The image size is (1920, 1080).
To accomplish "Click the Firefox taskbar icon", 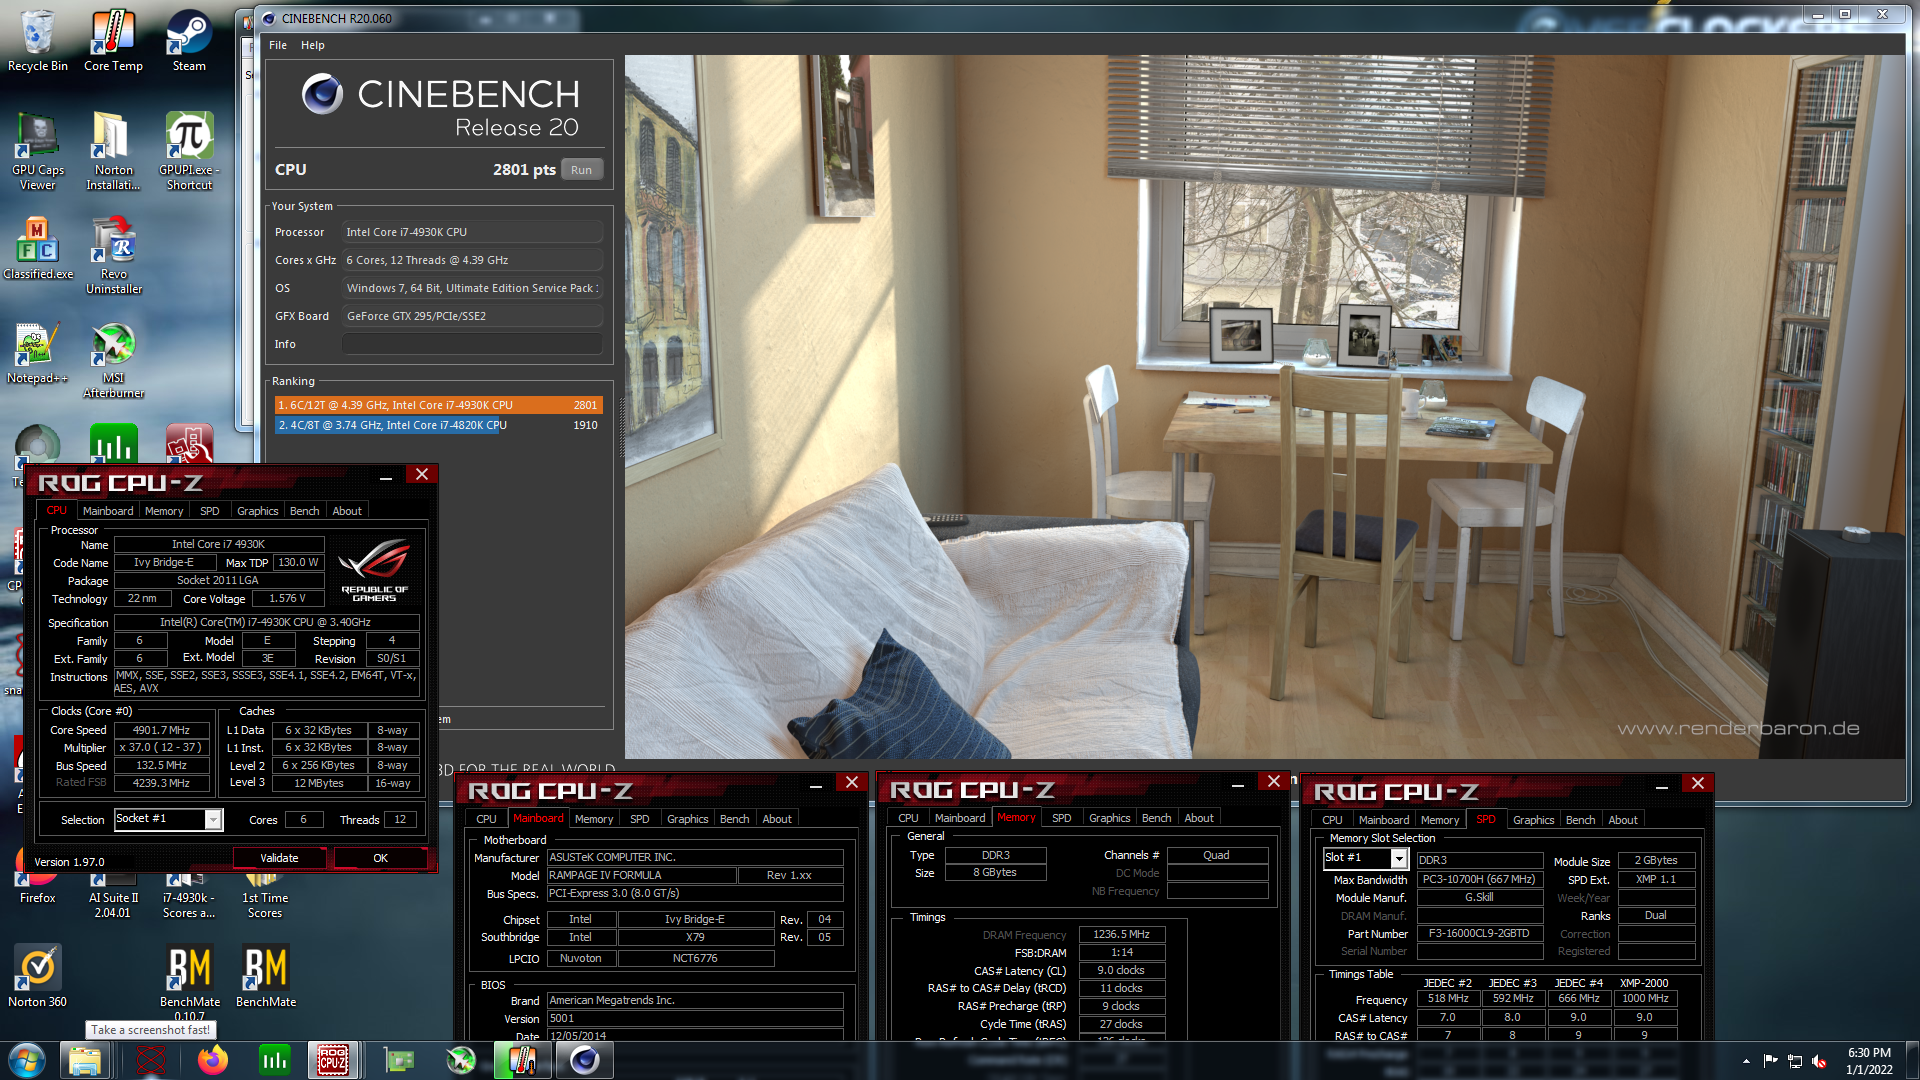I will click(212, 1060).
